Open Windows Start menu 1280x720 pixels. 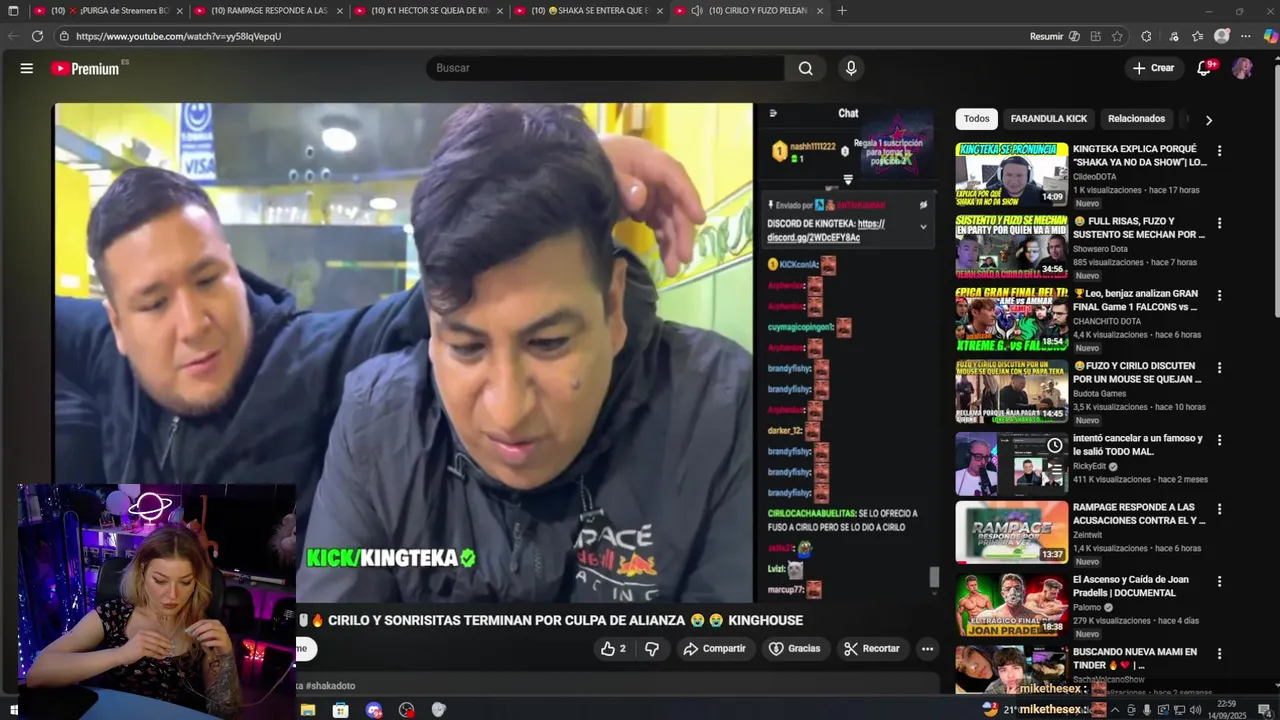click(x=13, y=710)
